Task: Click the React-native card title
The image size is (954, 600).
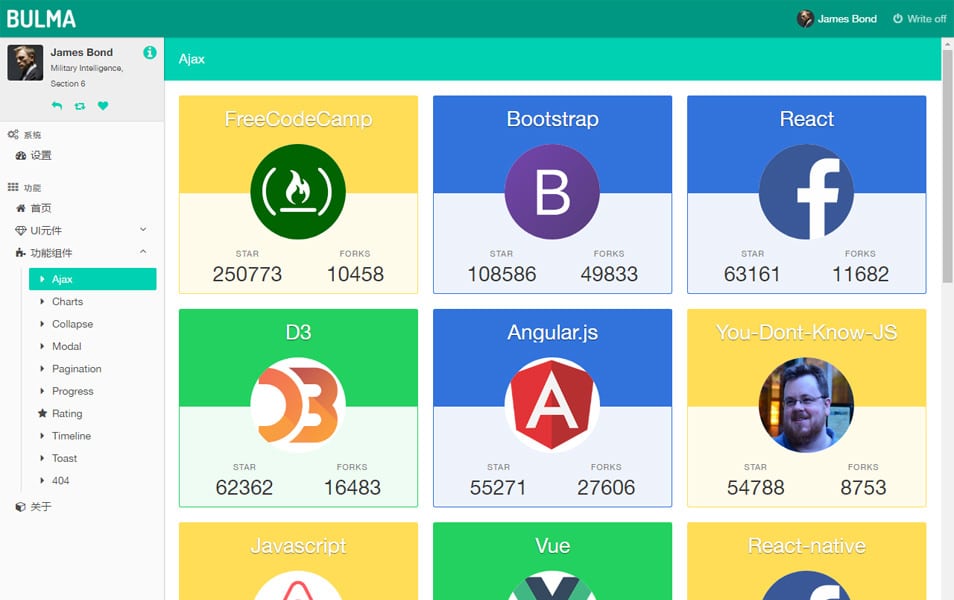Action: [806, 546]
